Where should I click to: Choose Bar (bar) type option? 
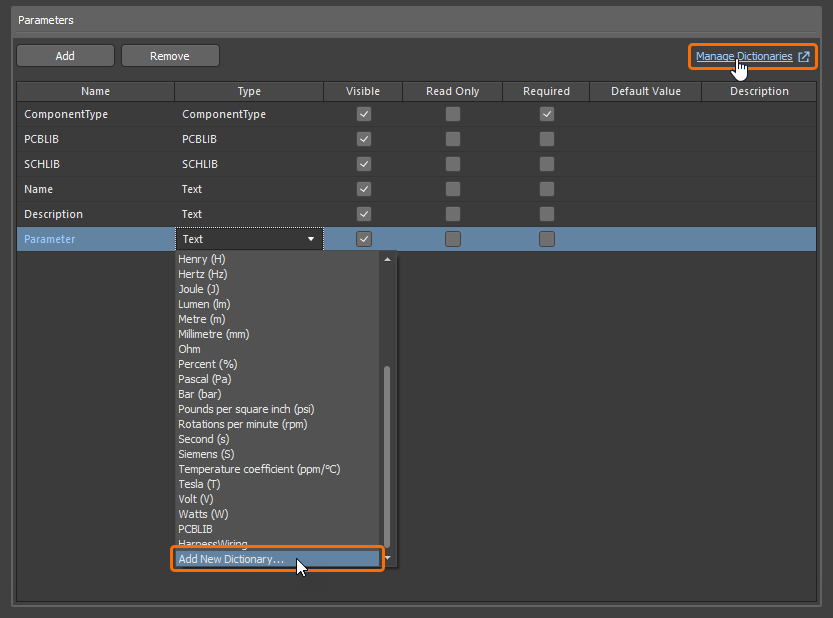(x=199, y=394)
